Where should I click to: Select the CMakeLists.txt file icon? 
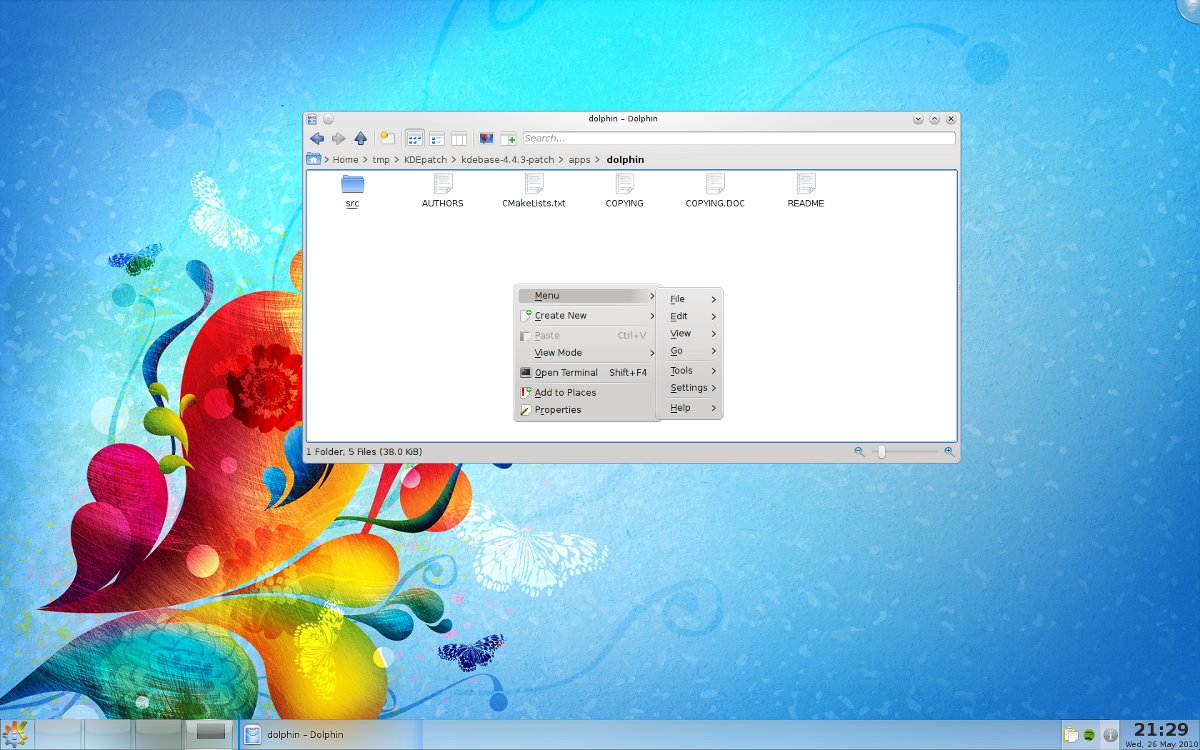(534, 184)
